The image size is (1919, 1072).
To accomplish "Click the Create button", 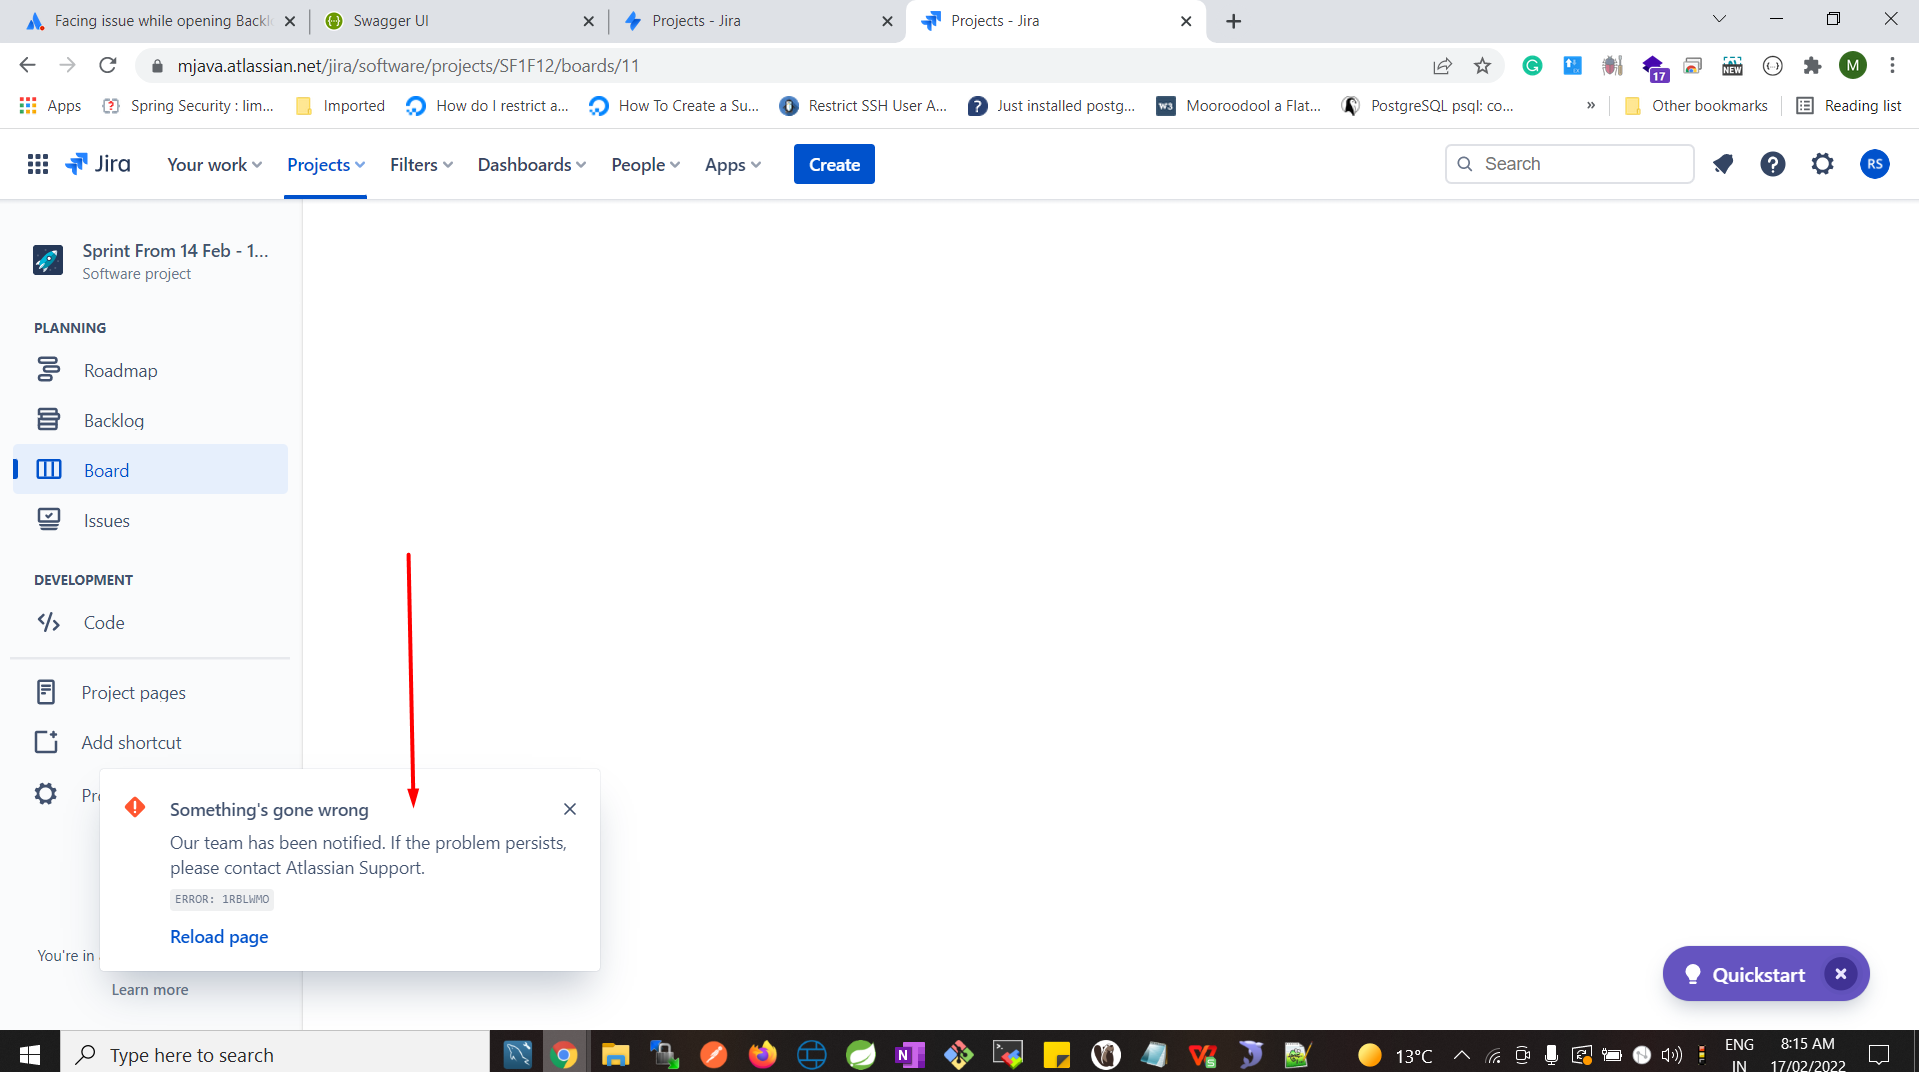I will click(x=833, y=164).
